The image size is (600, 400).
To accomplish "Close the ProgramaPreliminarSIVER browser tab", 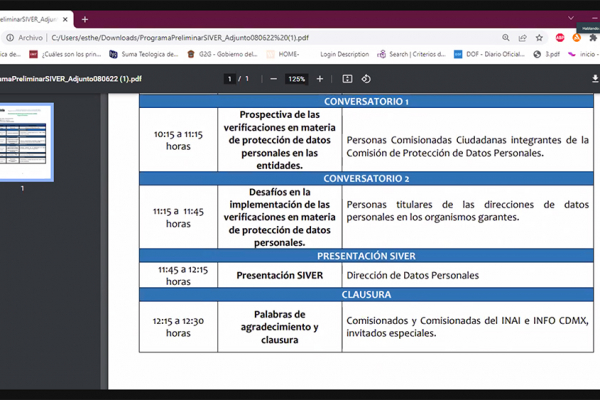I will 65,19.
